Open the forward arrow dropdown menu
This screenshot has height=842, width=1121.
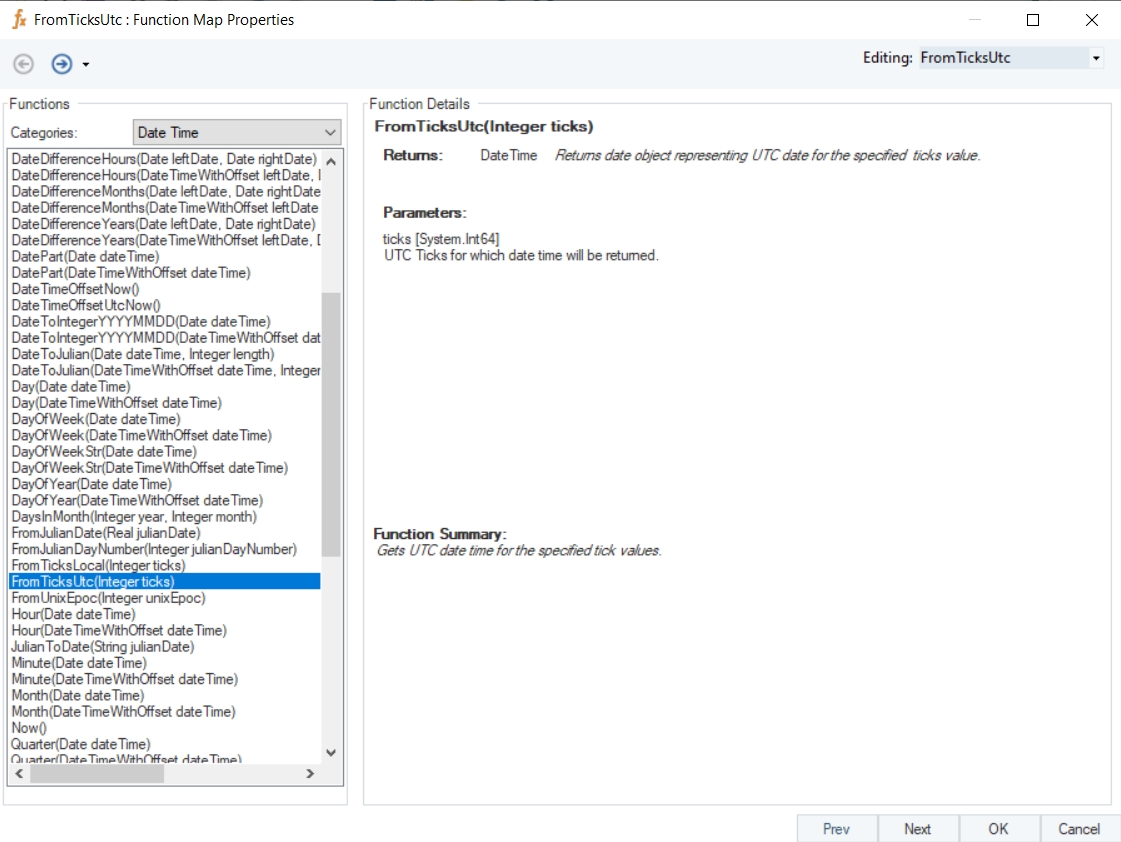[x=86, y=65]
